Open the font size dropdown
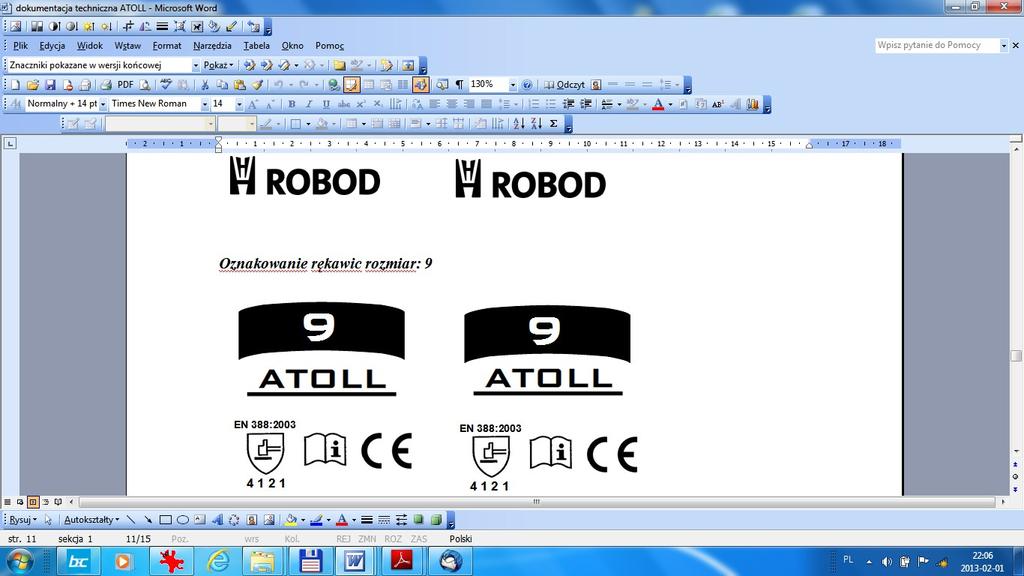 (239, 104)
